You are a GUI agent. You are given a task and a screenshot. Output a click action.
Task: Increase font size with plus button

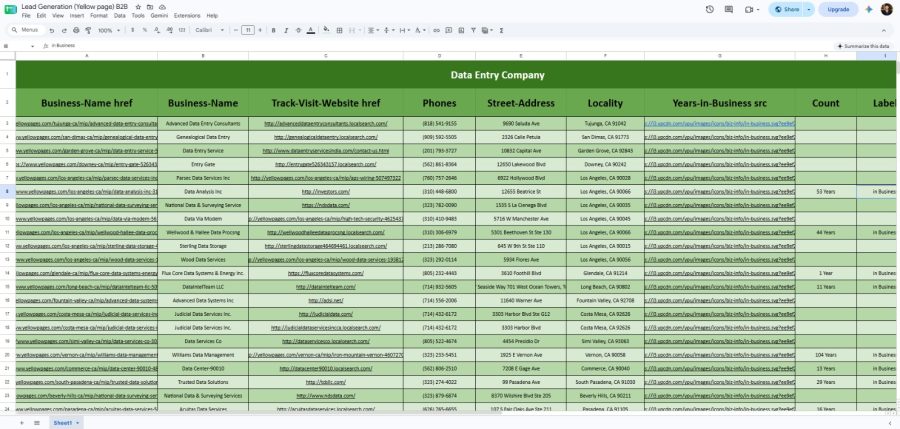pos(260,30)
